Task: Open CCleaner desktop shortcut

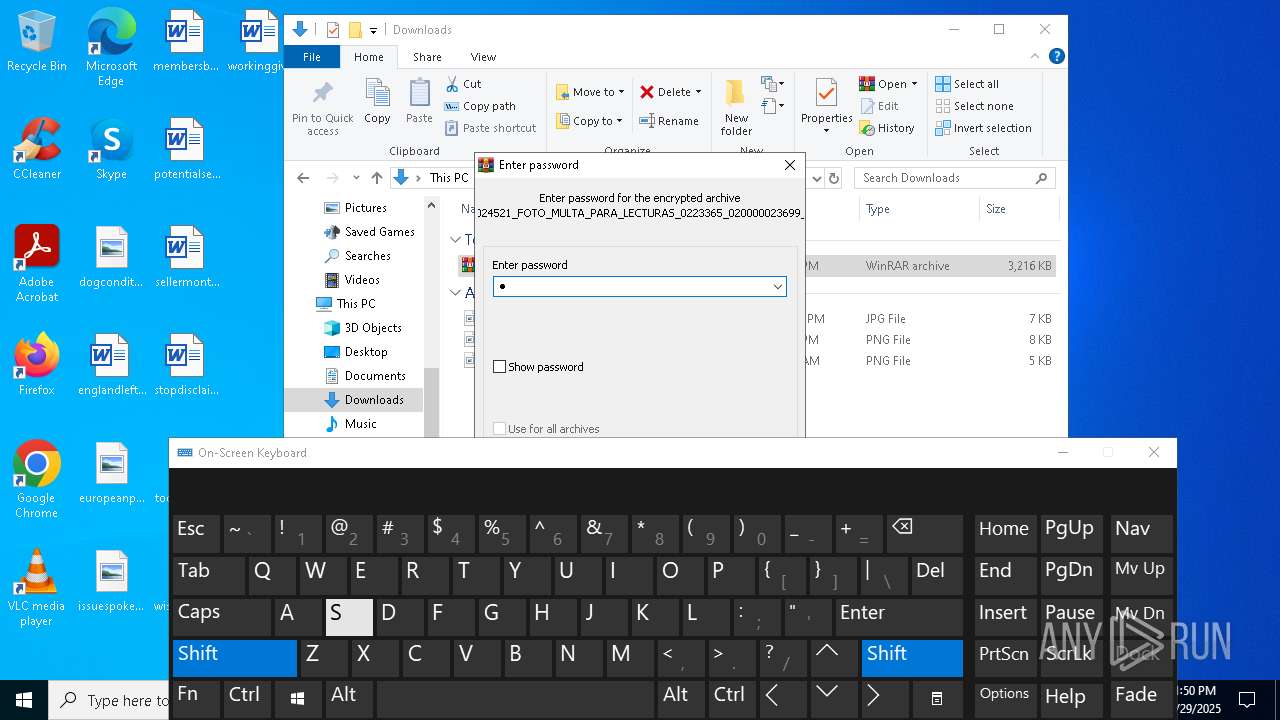Action: click(x=37, y=149)
